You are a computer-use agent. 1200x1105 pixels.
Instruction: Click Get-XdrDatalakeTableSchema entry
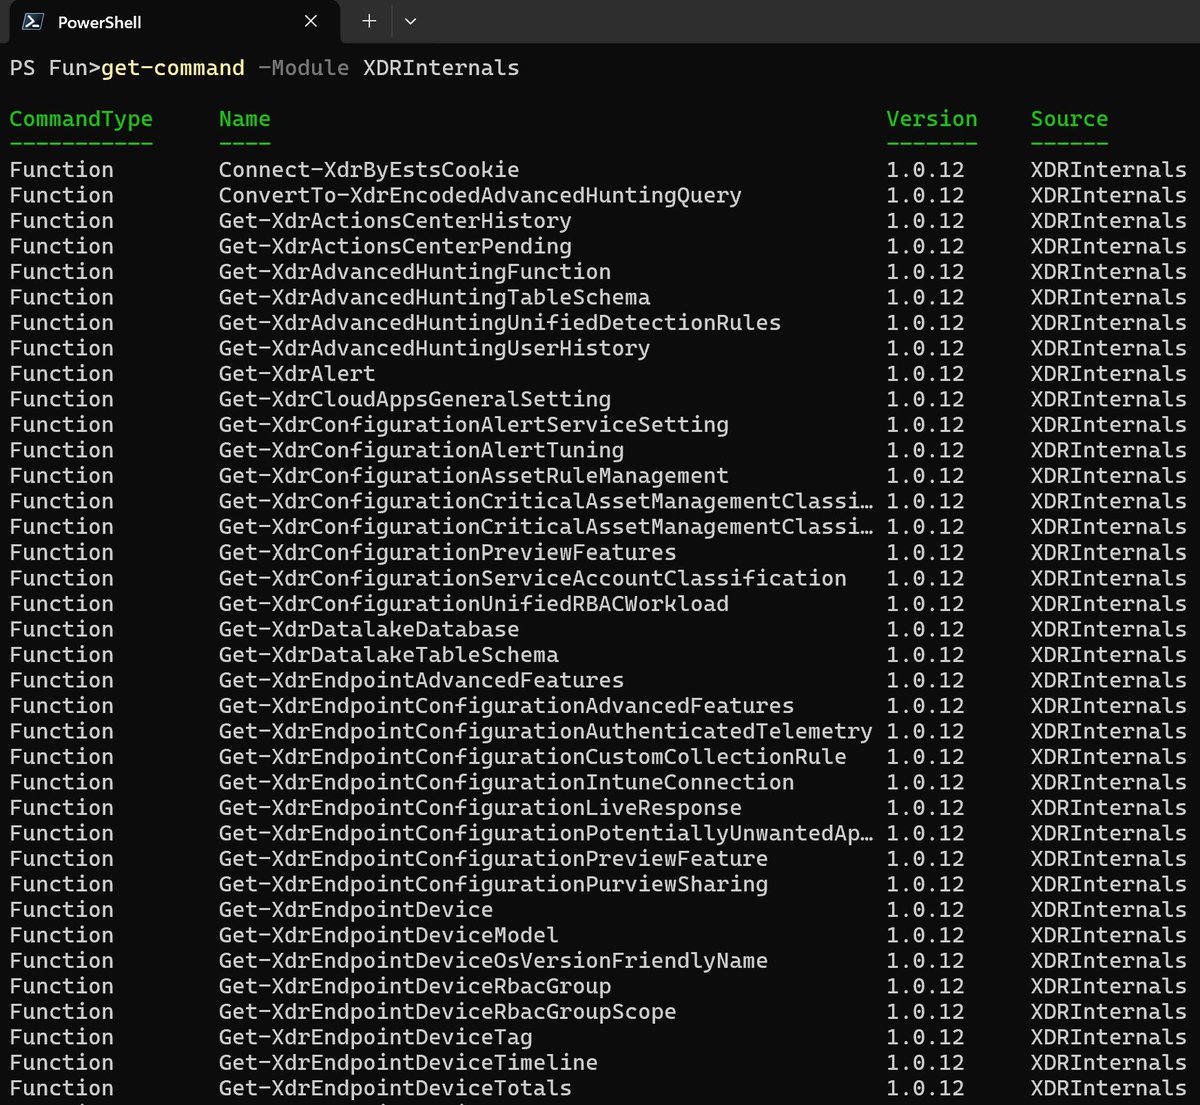coord(389,655)
